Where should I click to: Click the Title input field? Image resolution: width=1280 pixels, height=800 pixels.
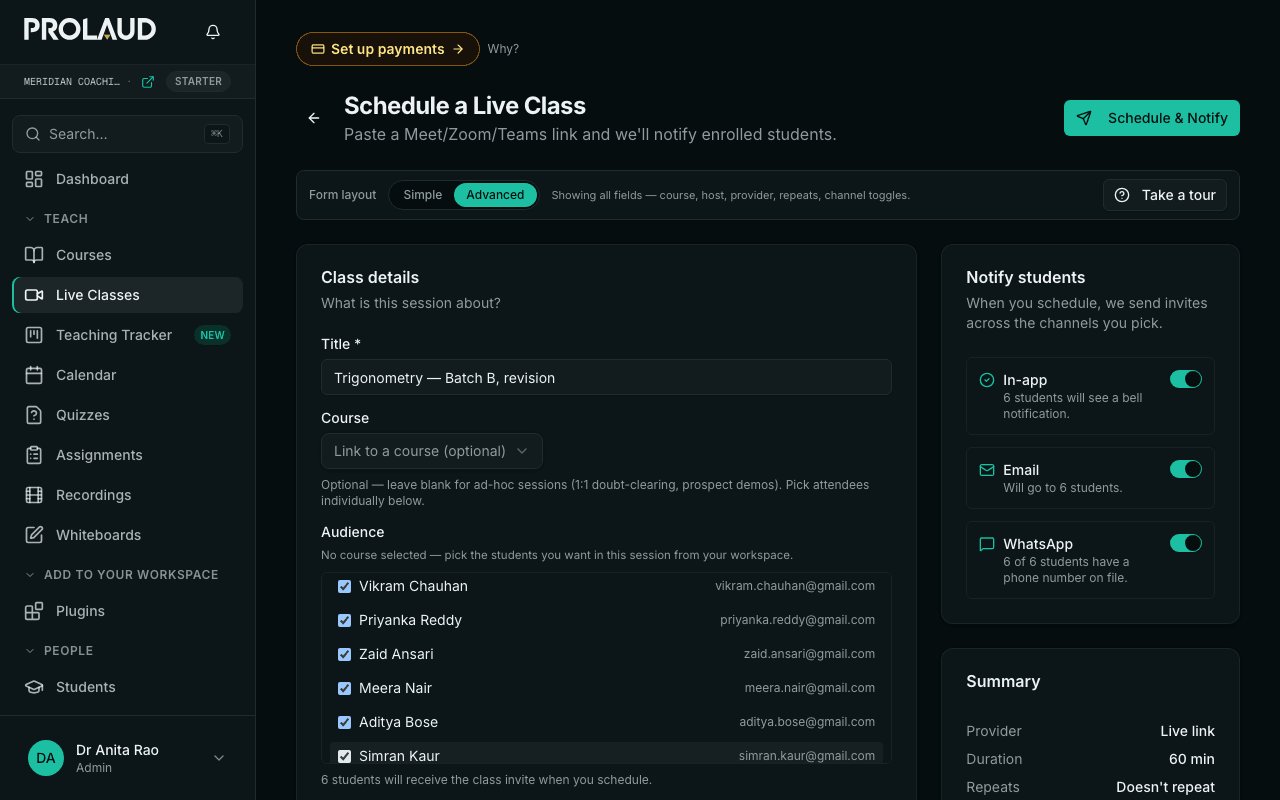click(606, 377)
